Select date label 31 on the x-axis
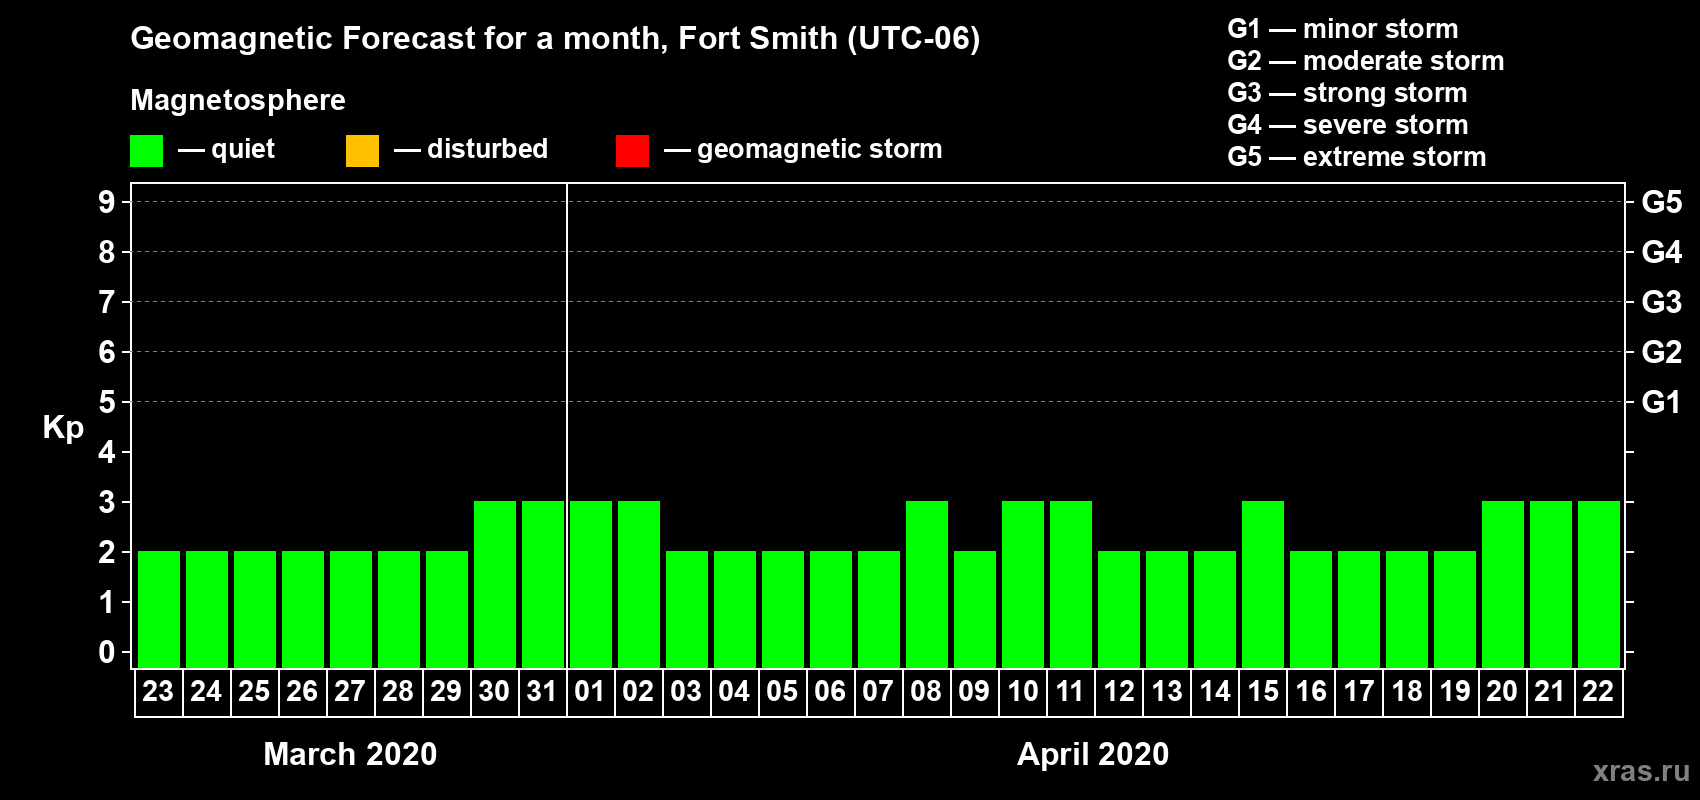The image size is (1700, 800). [542, 692]
